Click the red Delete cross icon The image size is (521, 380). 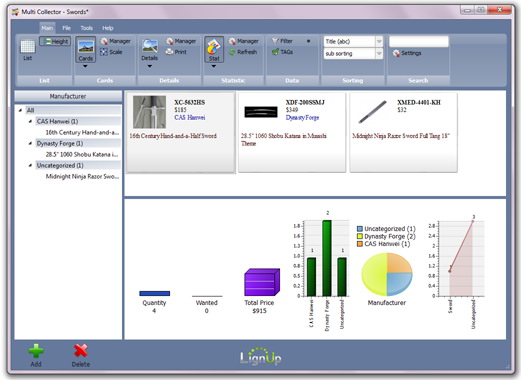click(81, 351)
